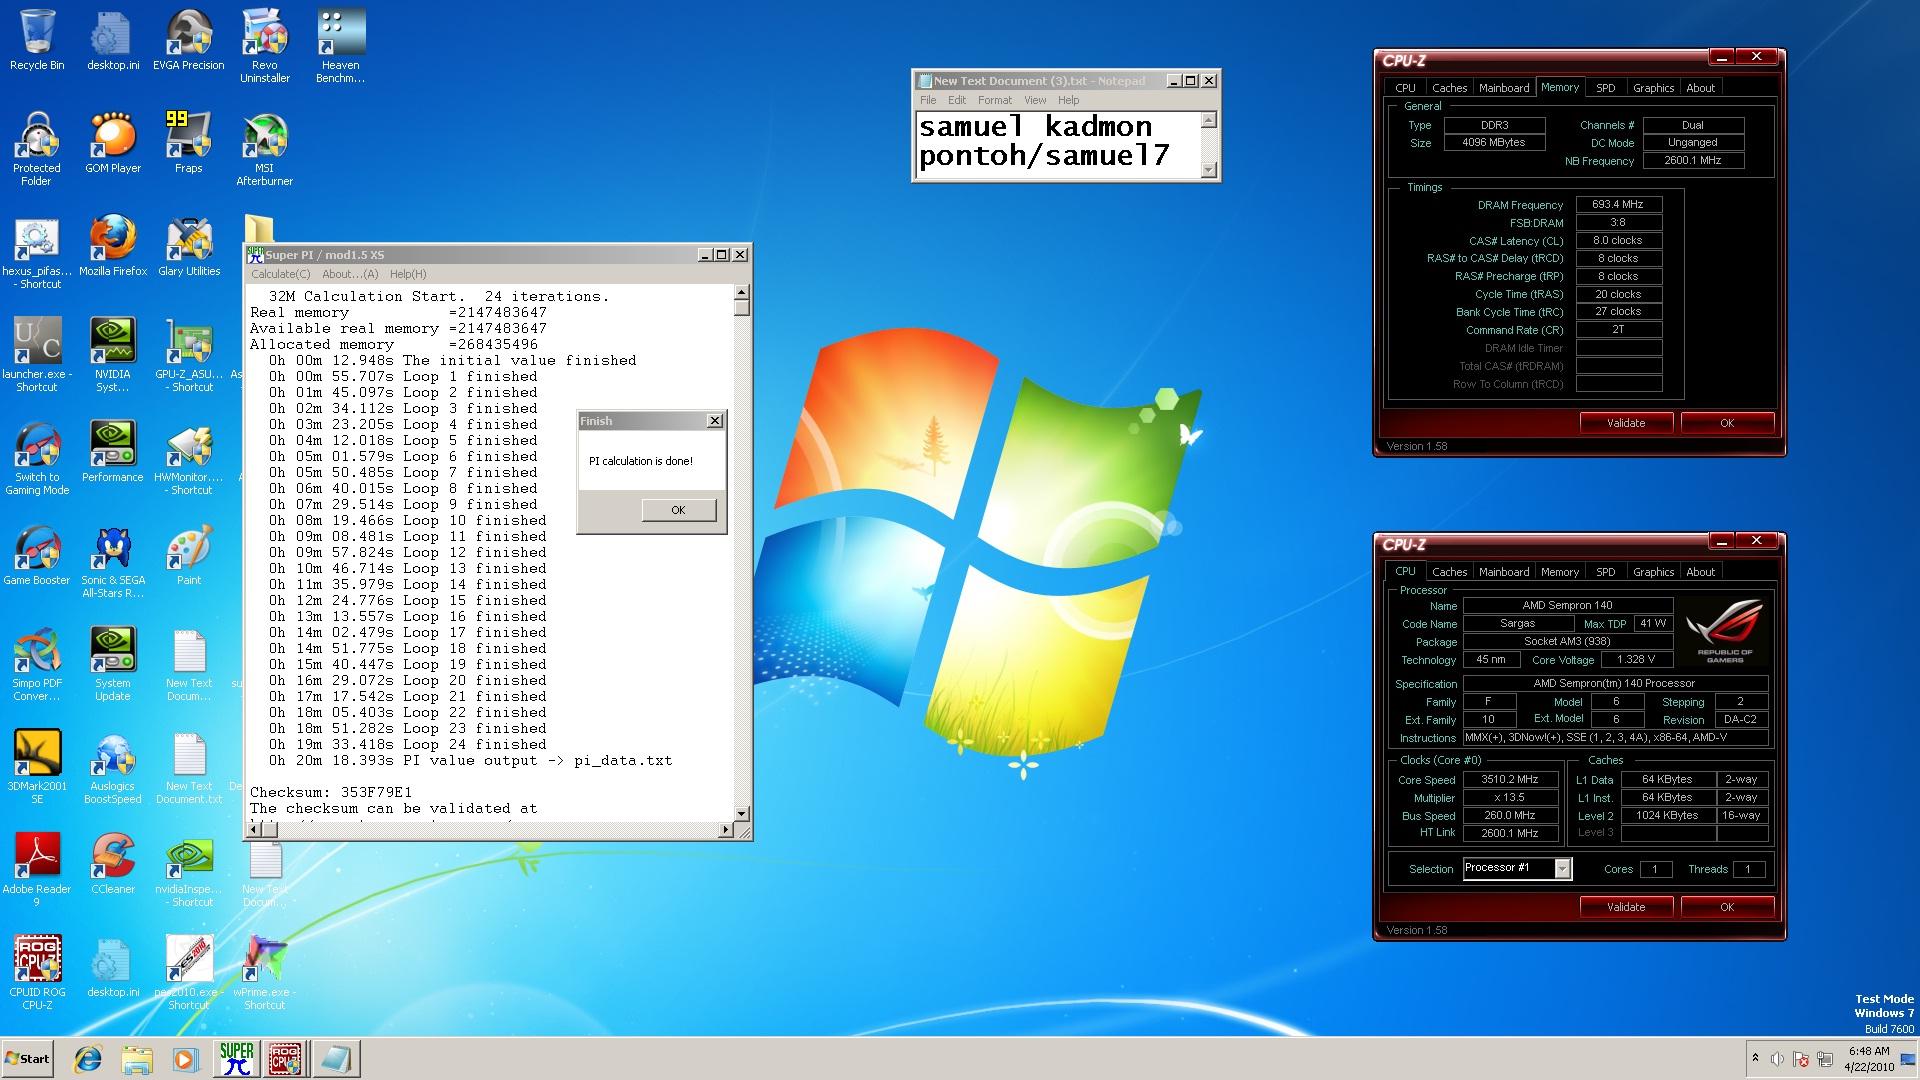Open About...(A) menu in Super PI

pyautogui.click(x=350, y=274)
